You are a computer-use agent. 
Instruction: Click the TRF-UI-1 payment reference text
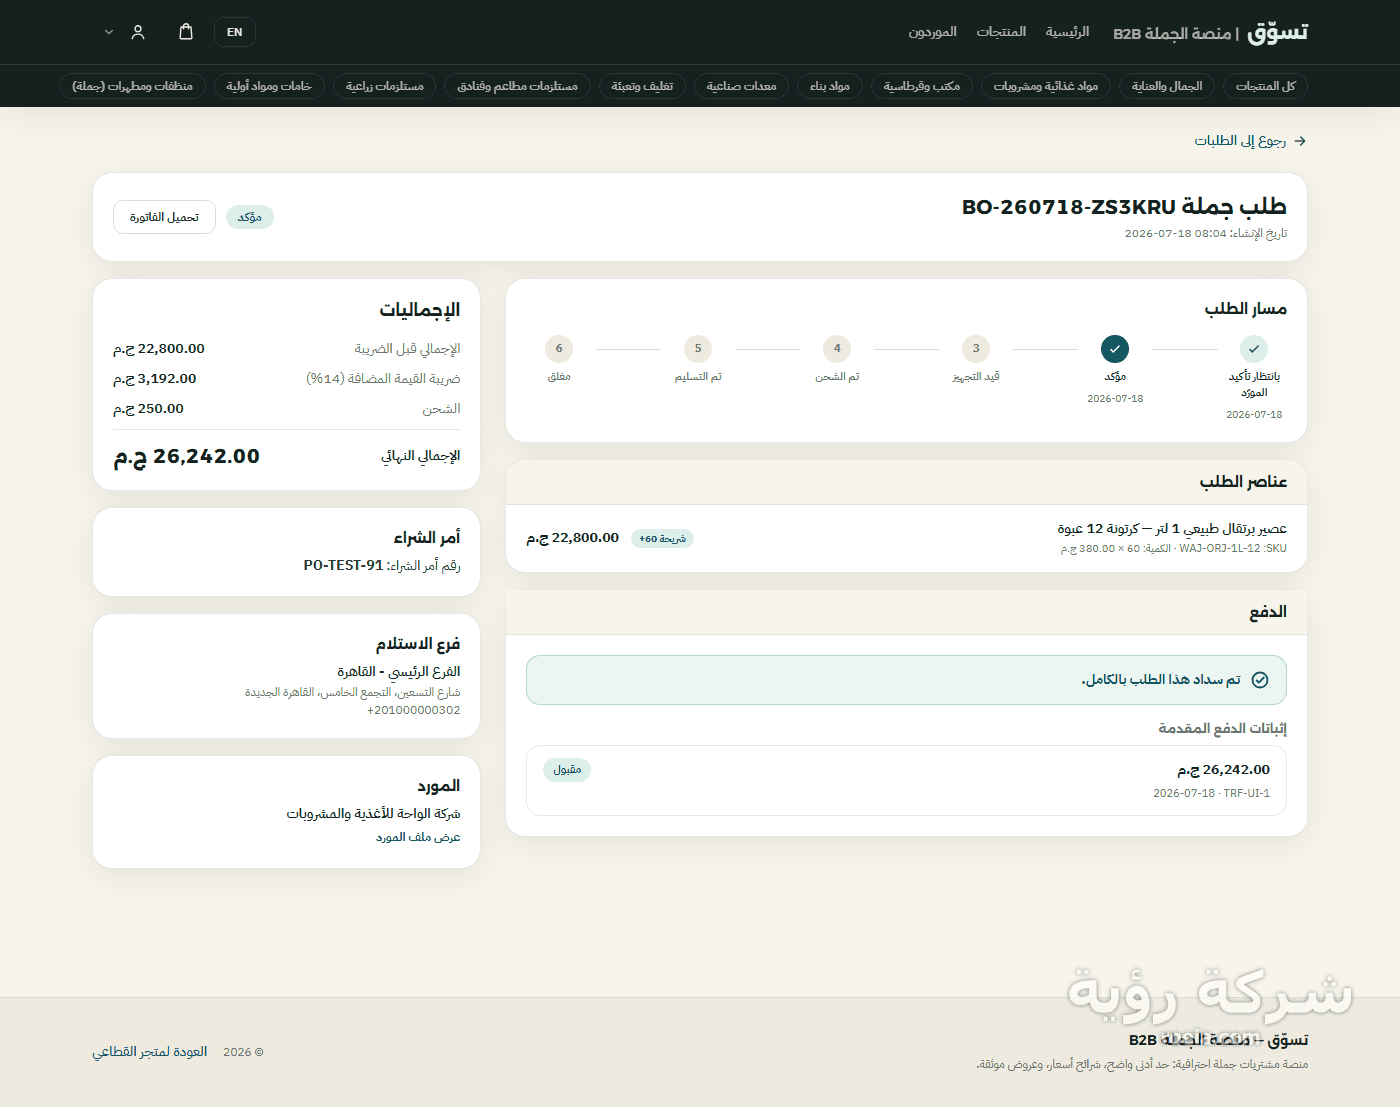(x=1246, y=793)
